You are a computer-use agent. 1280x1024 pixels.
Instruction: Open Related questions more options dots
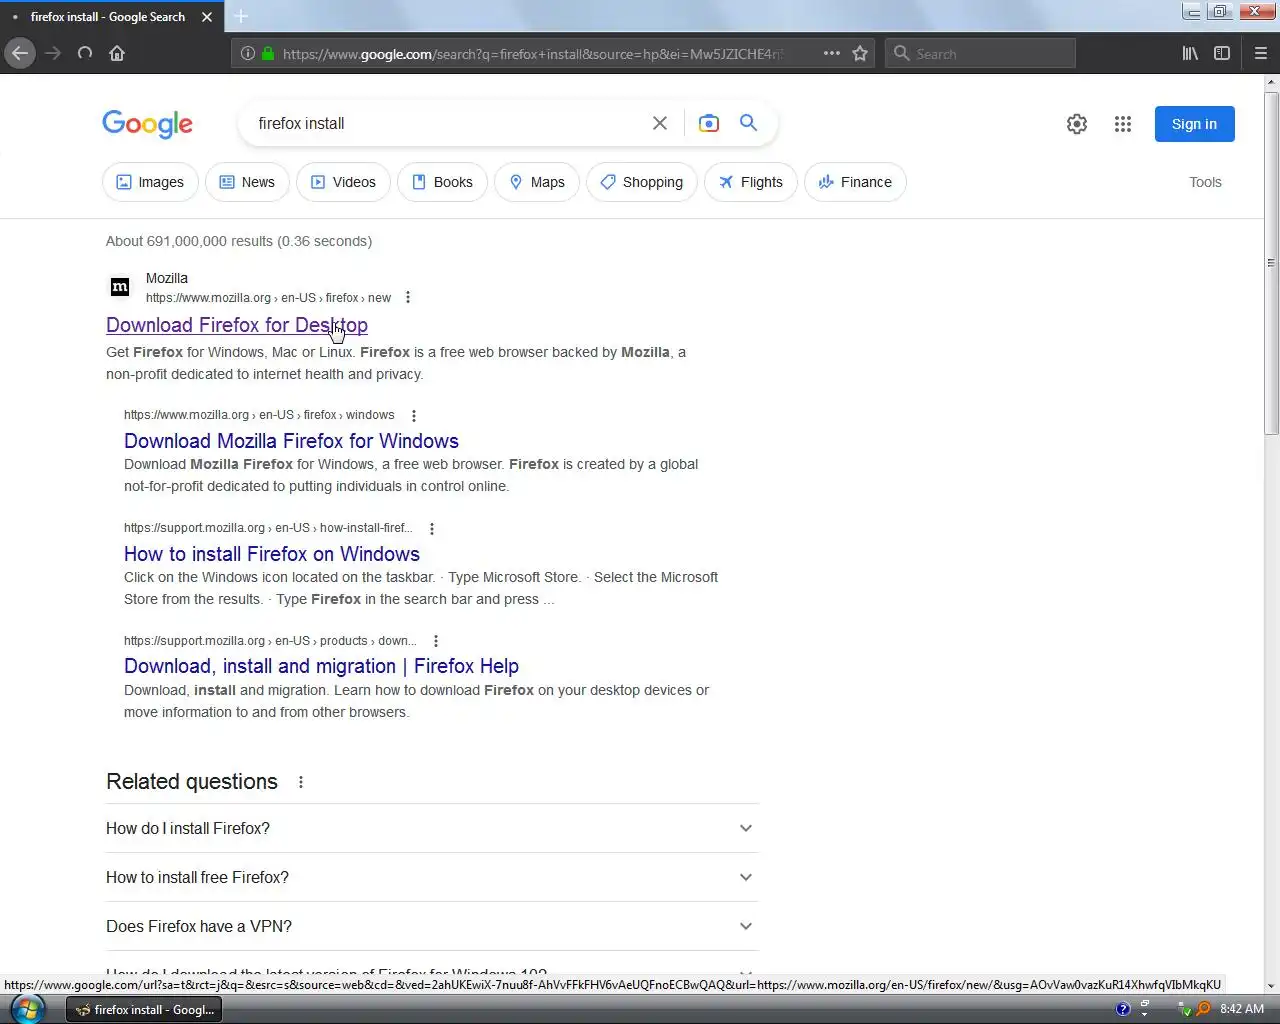pyautogui.click(x=301, y=782)
